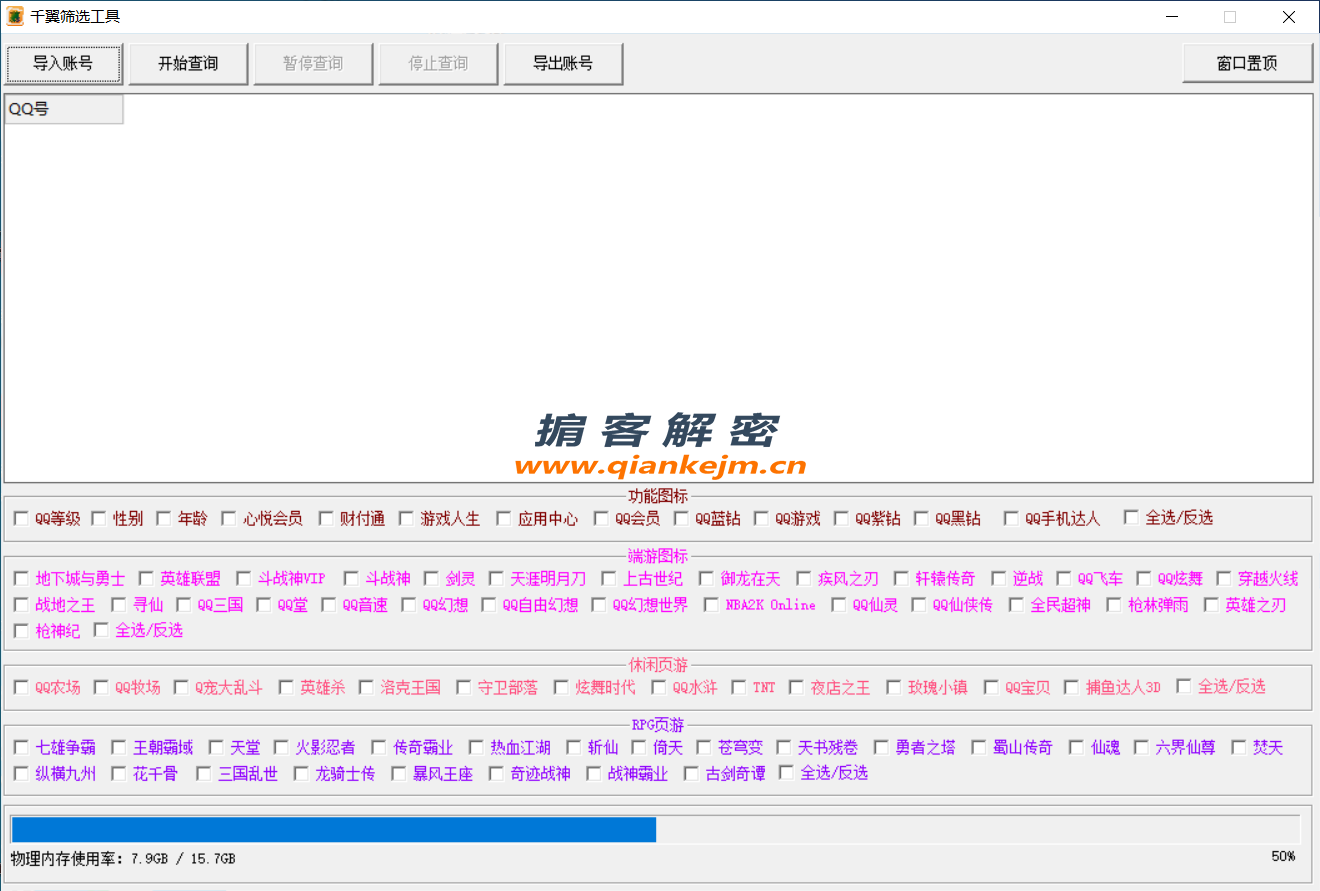Enable the 七雄争霸 checkbox
Image resolution: width=1320 pixels, height=891 pixels.
(21, 747)
